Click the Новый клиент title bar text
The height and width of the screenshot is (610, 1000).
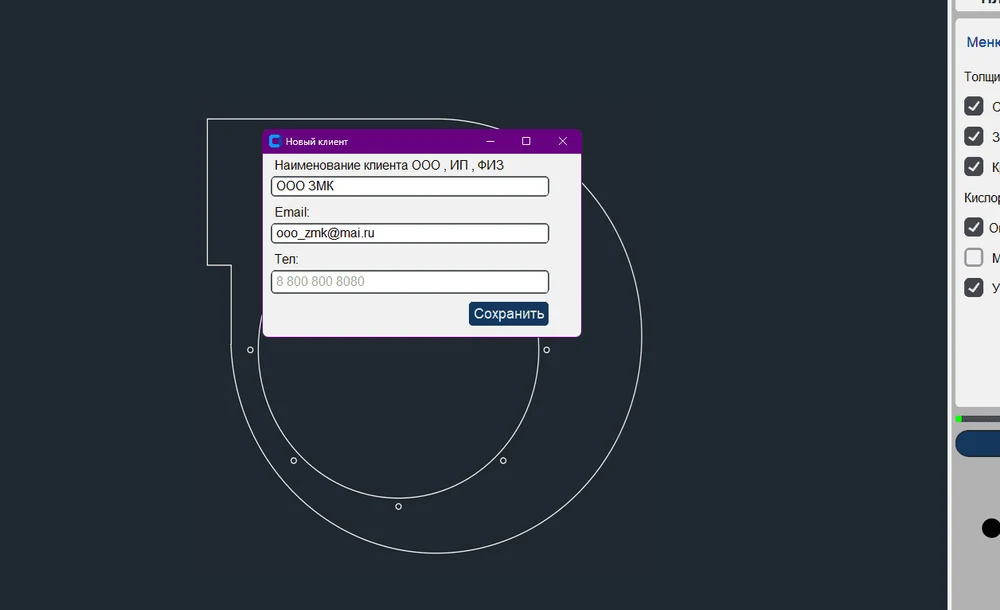(x=317, y=142)
